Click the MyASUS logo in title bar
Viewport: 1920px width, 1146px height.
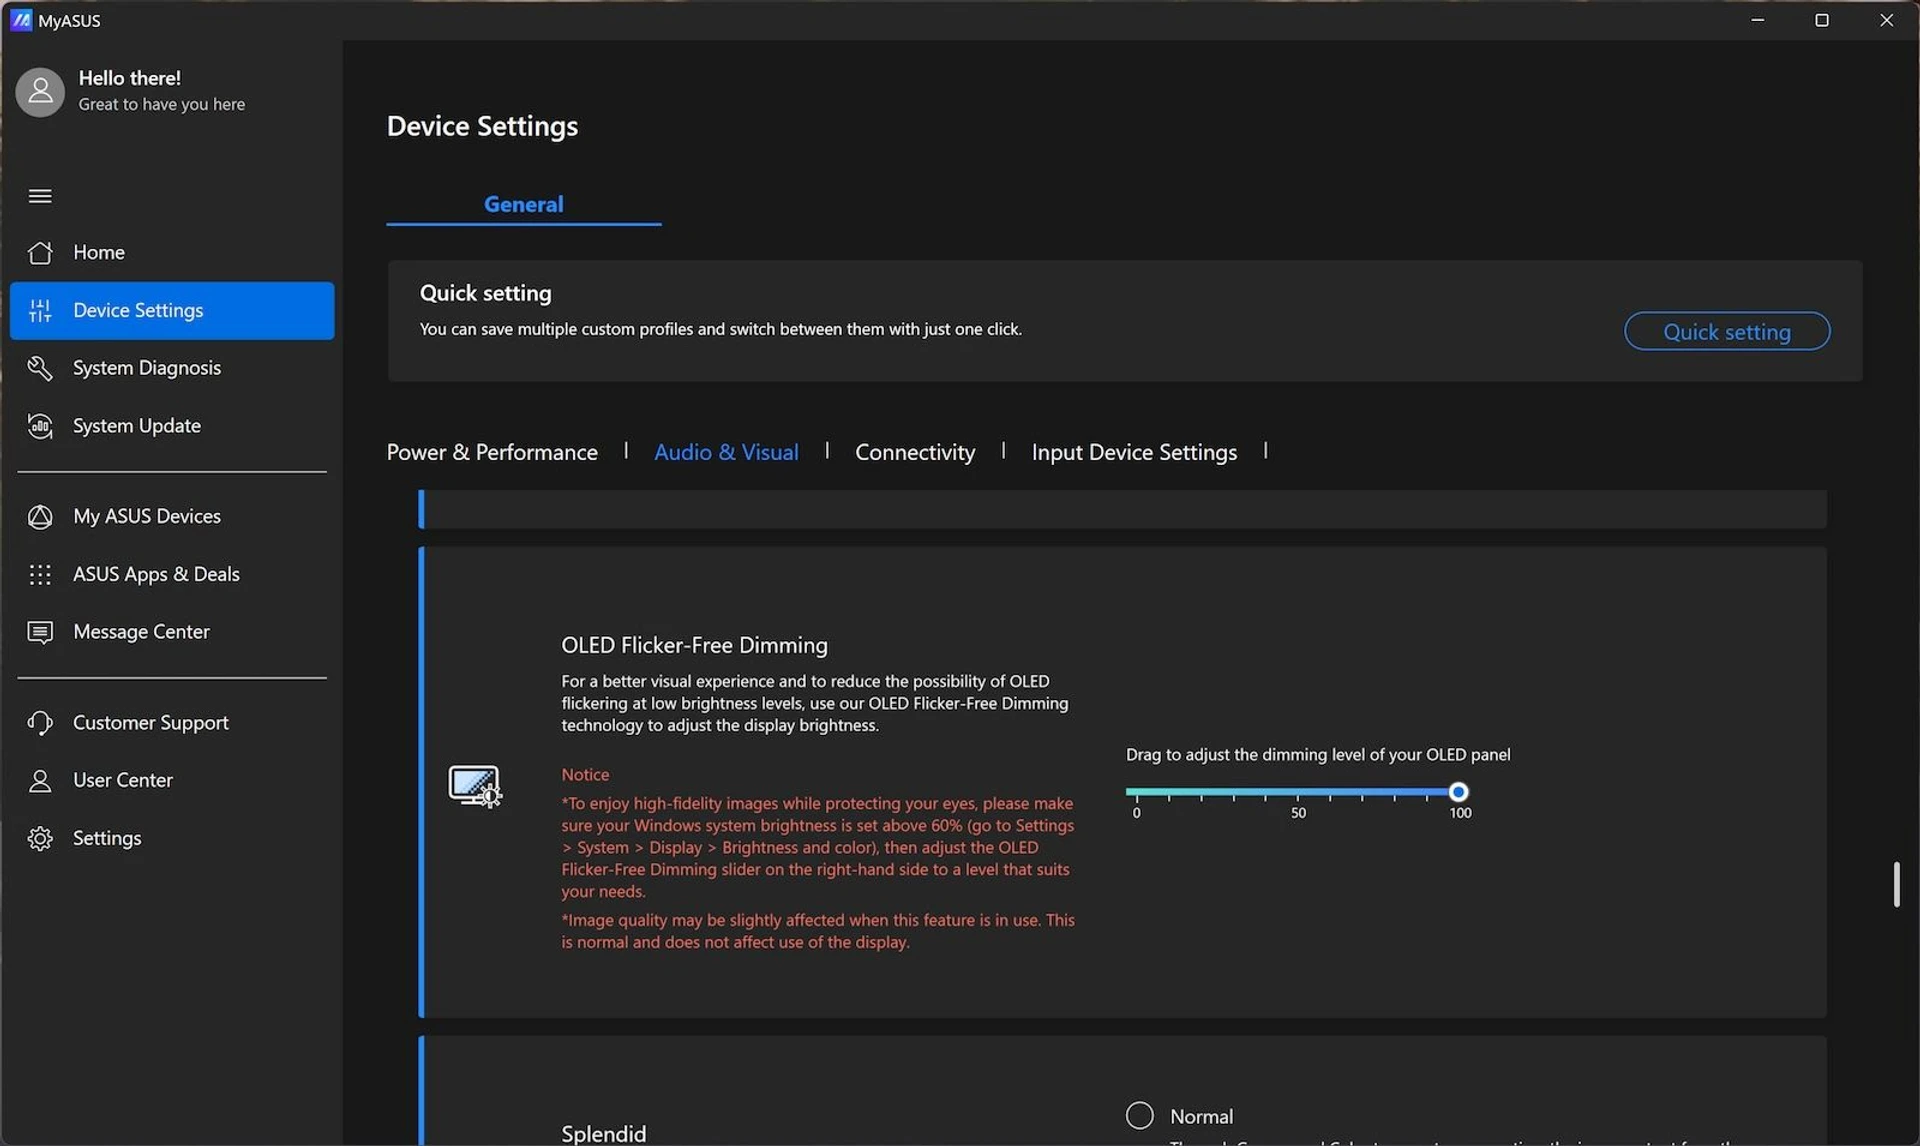click(21, 20)
